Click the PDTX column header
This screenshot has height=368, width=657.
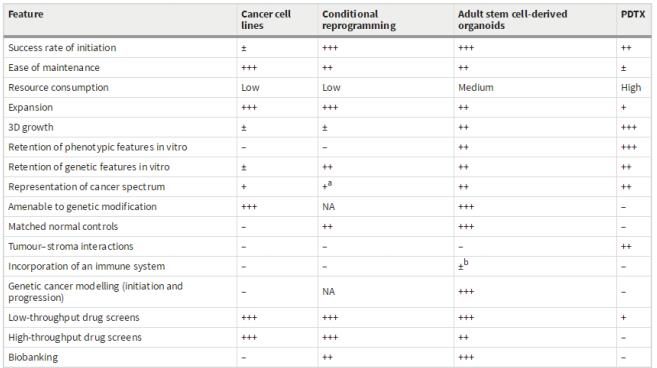click(x=633, y=14)
